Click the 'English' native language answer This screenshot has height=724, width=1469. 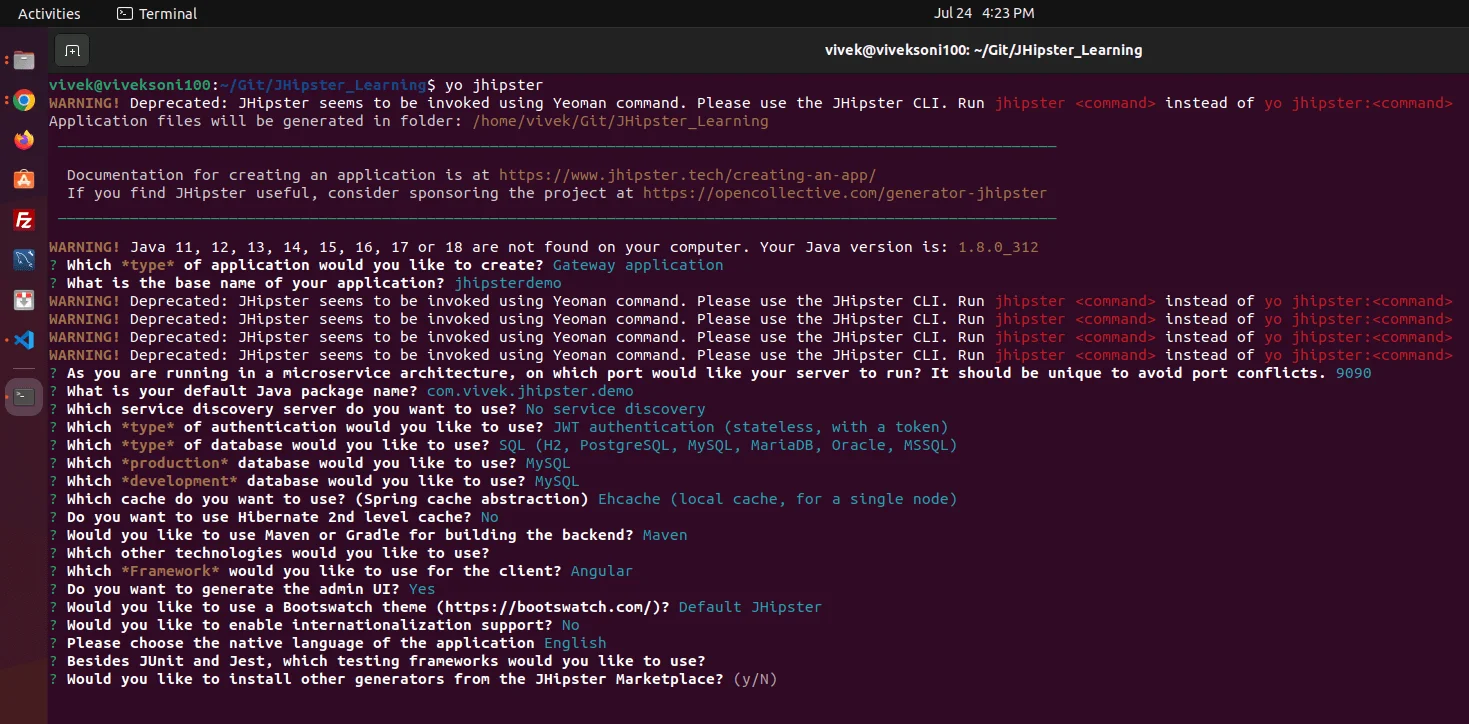coord(575,643)
